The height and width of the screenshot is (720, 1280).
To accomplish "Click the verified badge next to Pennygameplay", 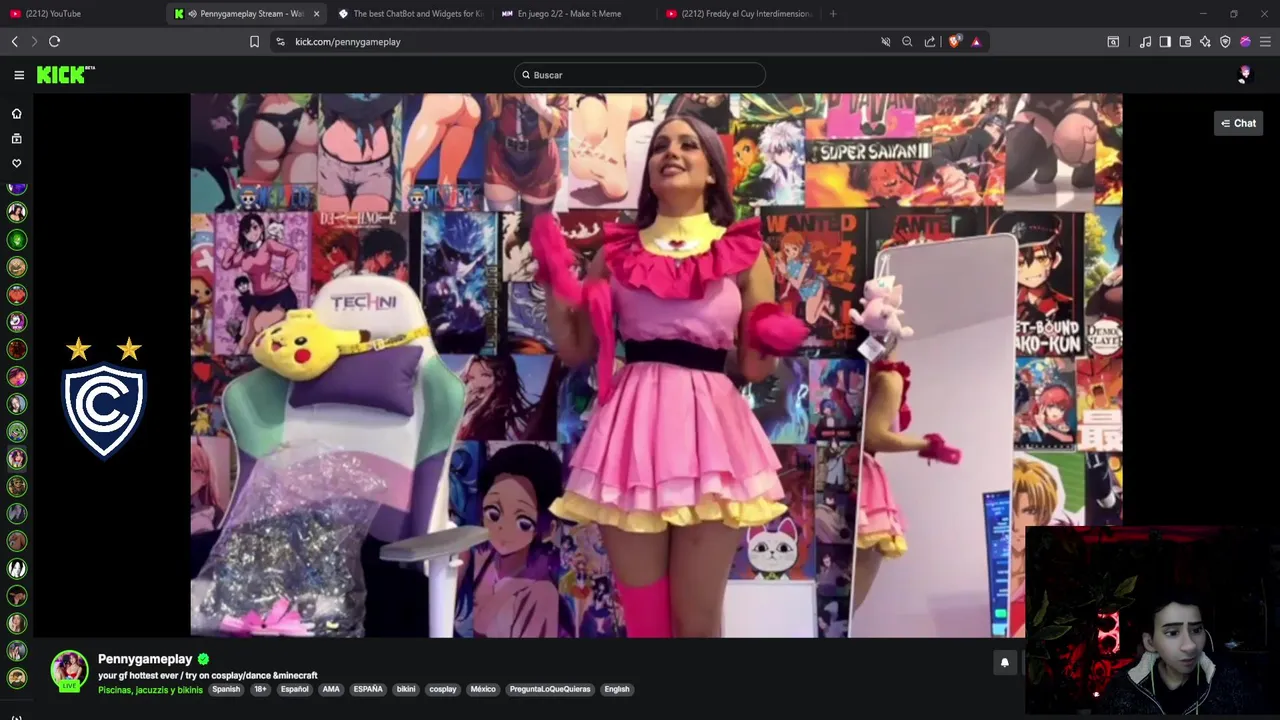I will point(203,659).
